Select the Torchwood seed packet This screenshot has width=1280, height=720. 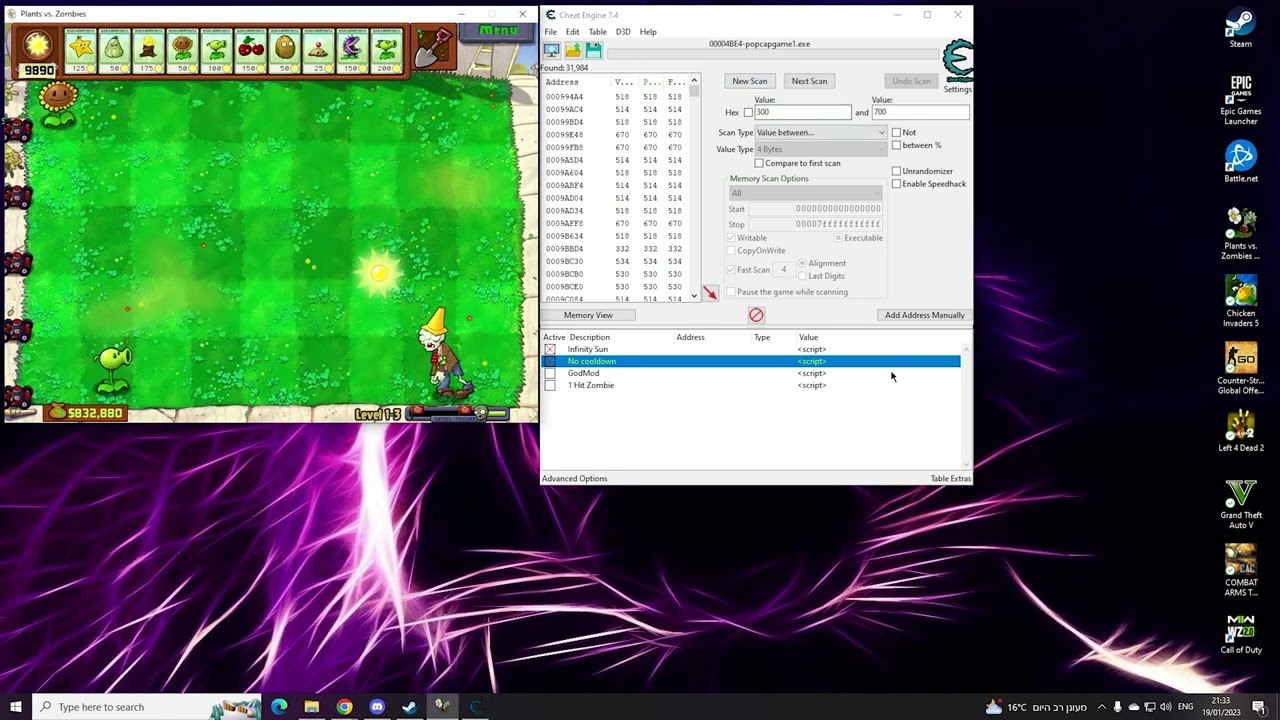[x=148, y=51]
